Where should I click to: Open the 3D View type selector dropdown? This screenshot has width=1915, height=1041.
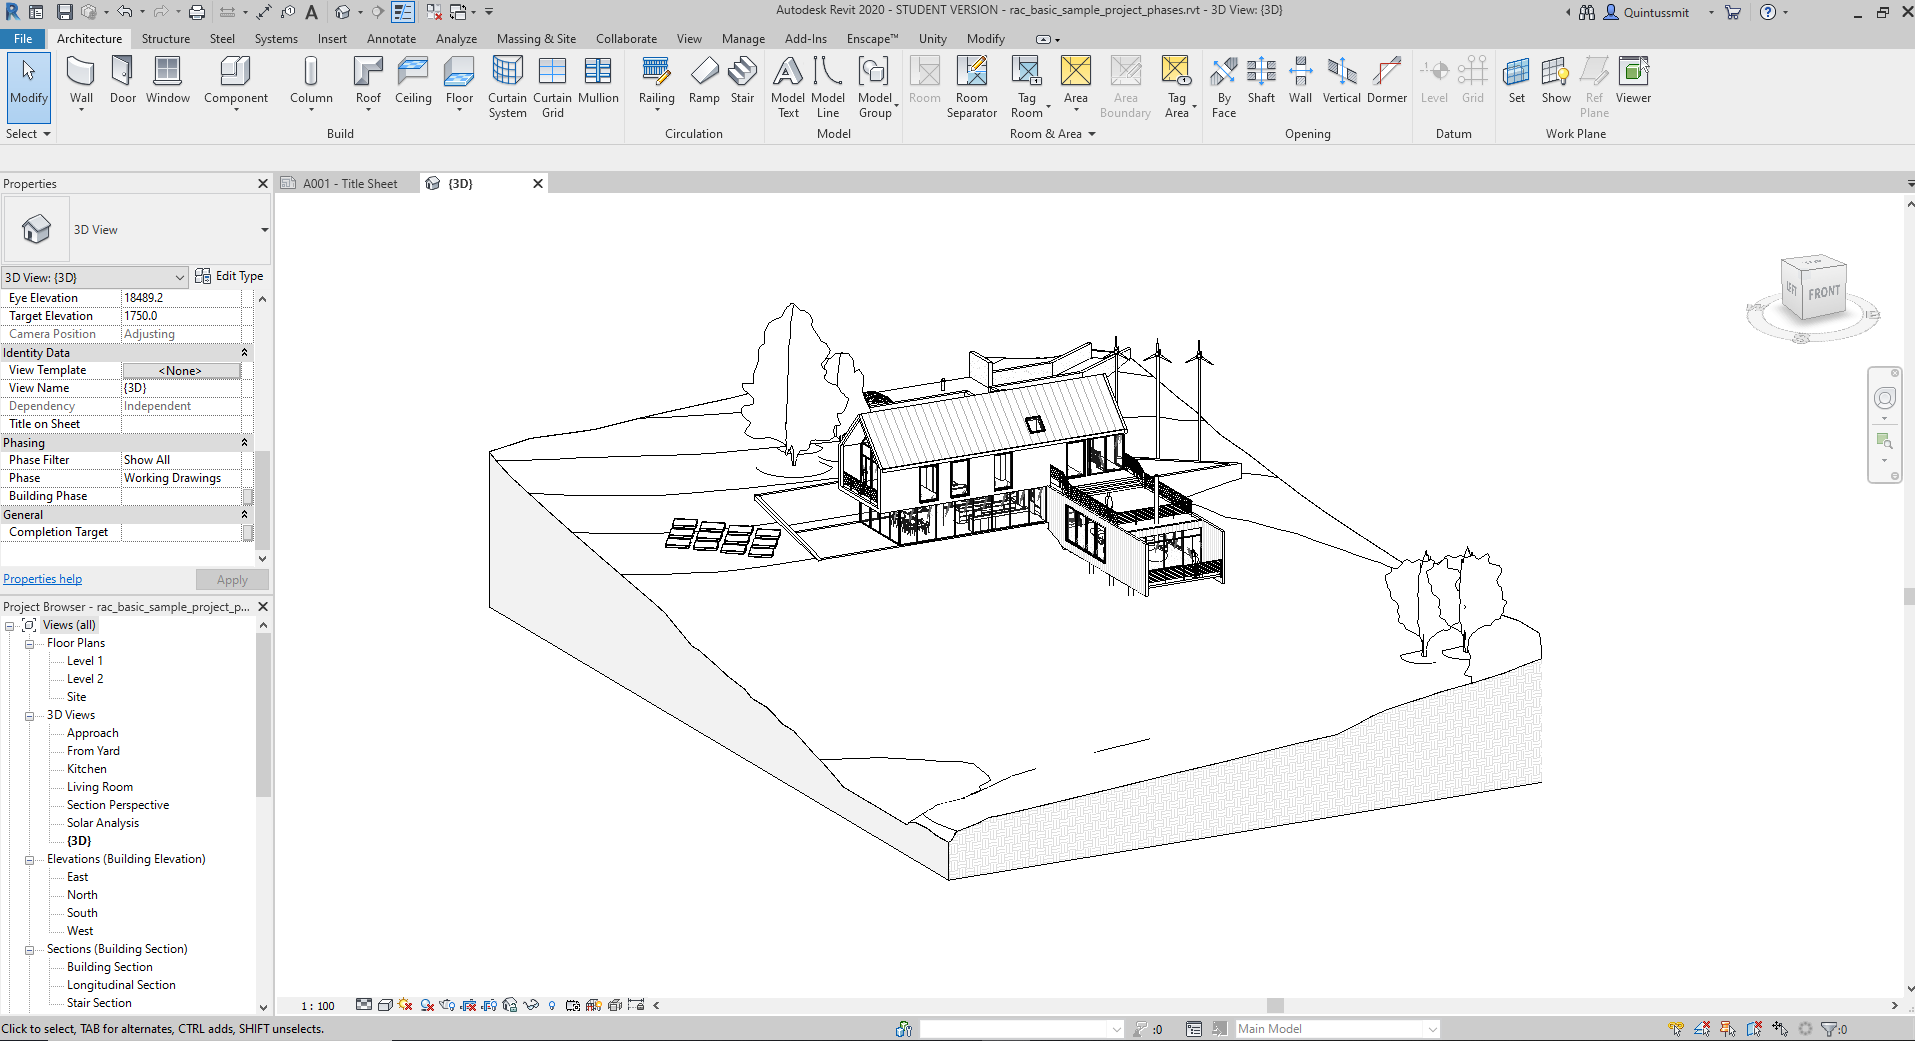point(264,230)
